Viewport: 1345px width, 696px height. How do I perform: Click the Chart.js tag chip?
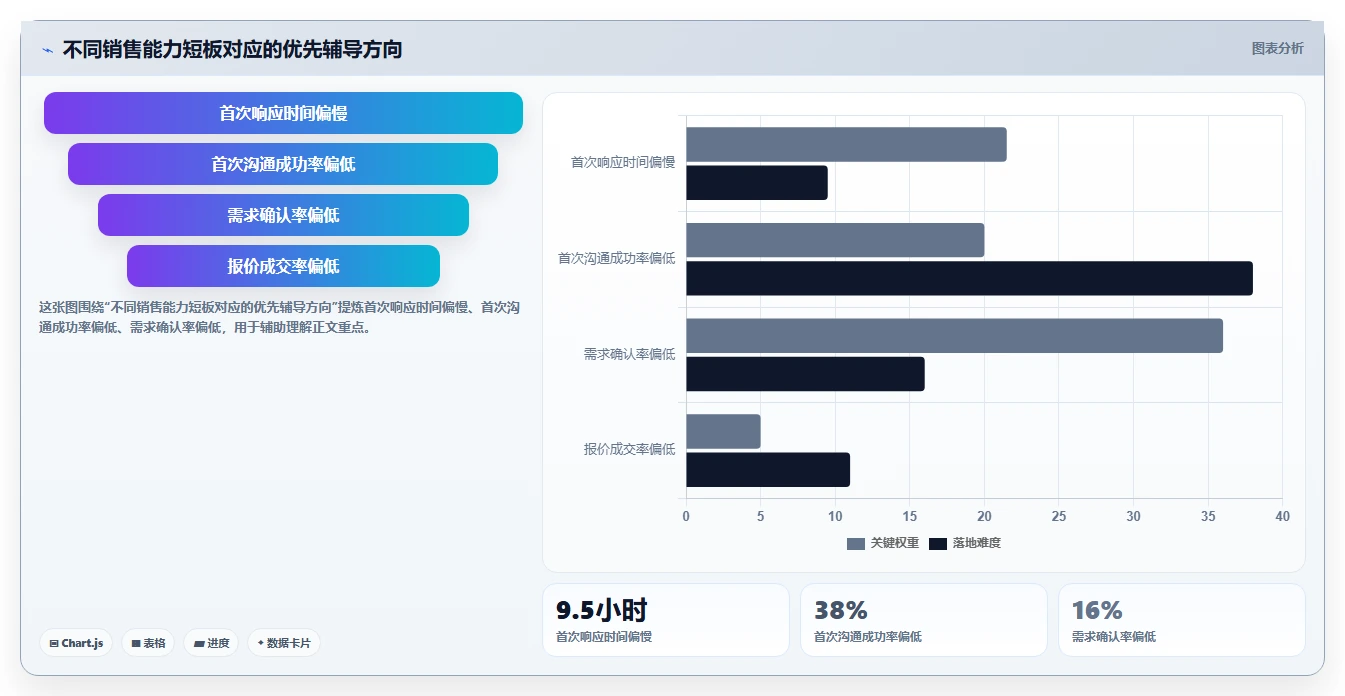pos(76,643)
